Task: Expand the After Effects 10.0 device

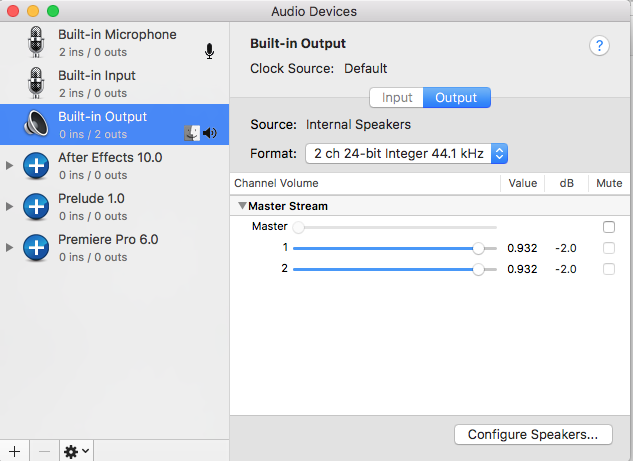Action: click(x=10, y=165)
